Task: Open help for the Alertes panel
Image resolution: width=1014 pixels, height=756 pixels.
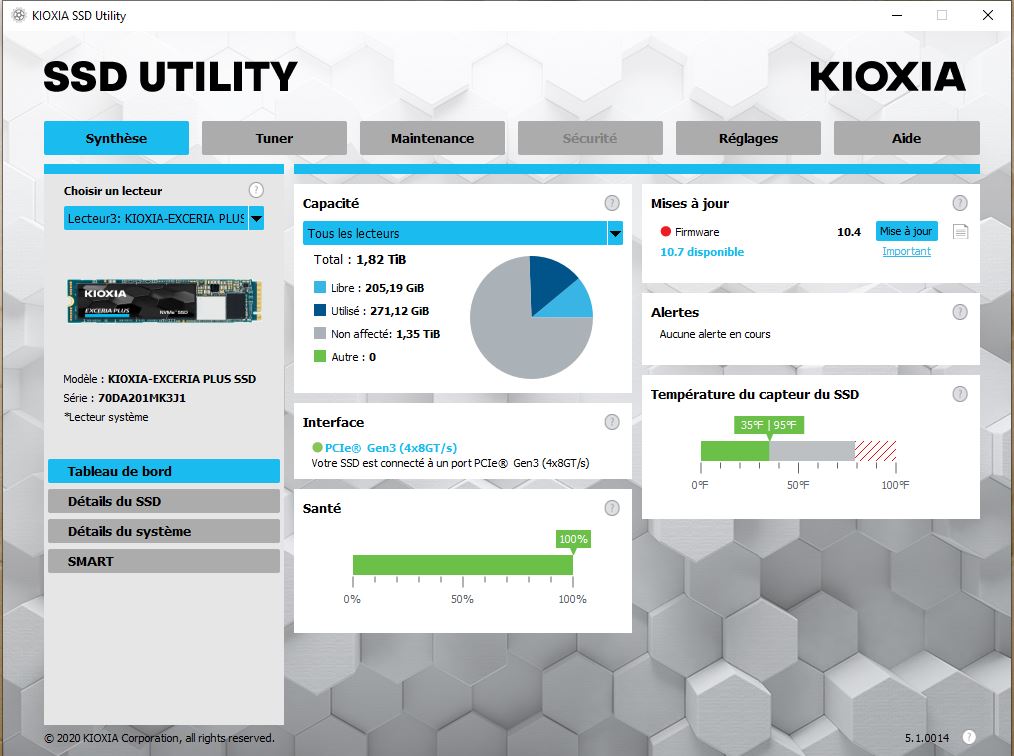Action: click(x=960, y=312)
